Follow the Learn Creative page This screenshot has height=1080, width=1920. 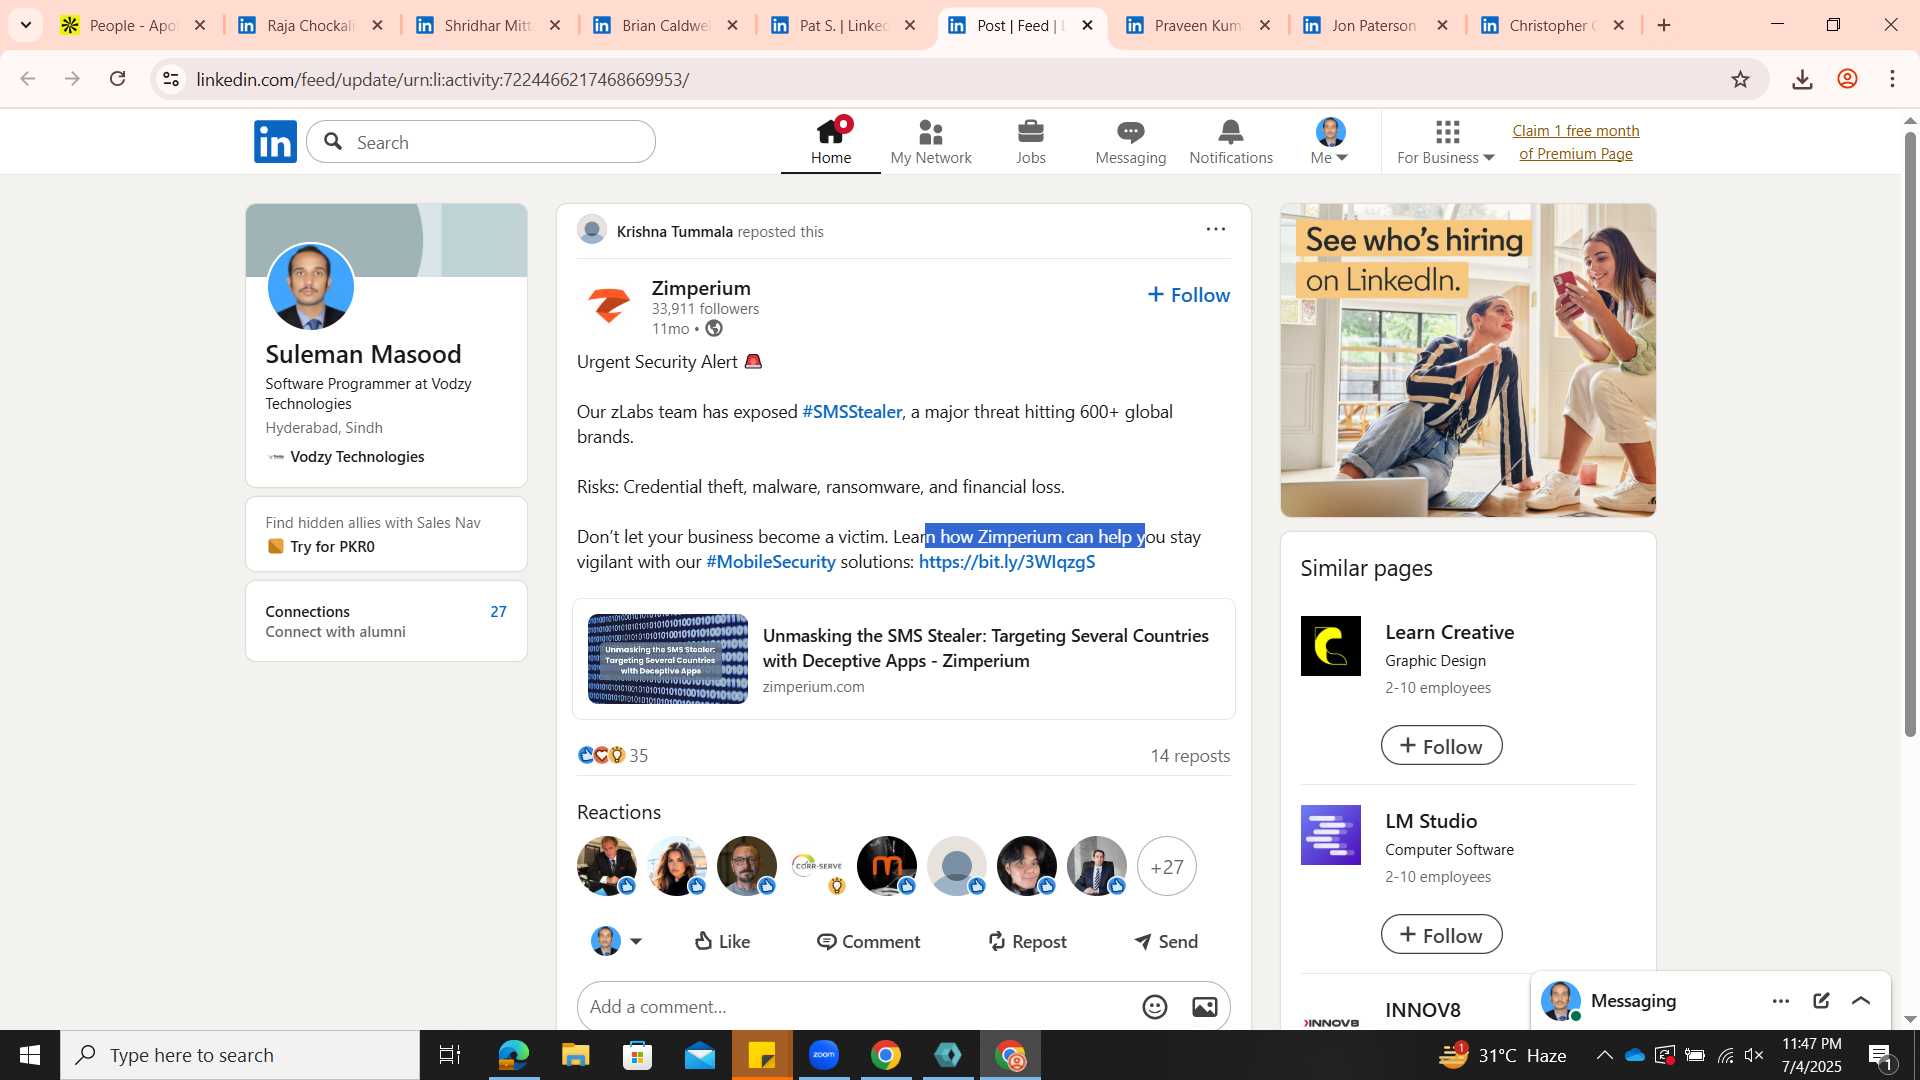pyautogui.click(x=1441, y=746)
